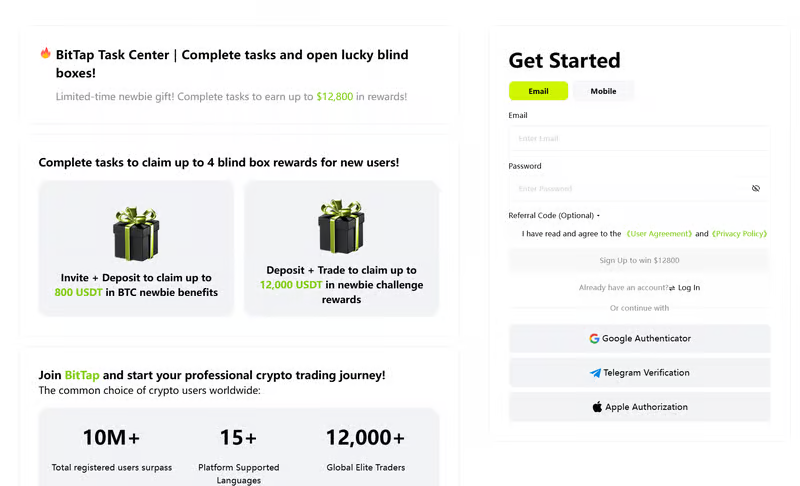The image size is (800, 486).
Task: Open the Privacy Policy link
Action: coord(739,234)
